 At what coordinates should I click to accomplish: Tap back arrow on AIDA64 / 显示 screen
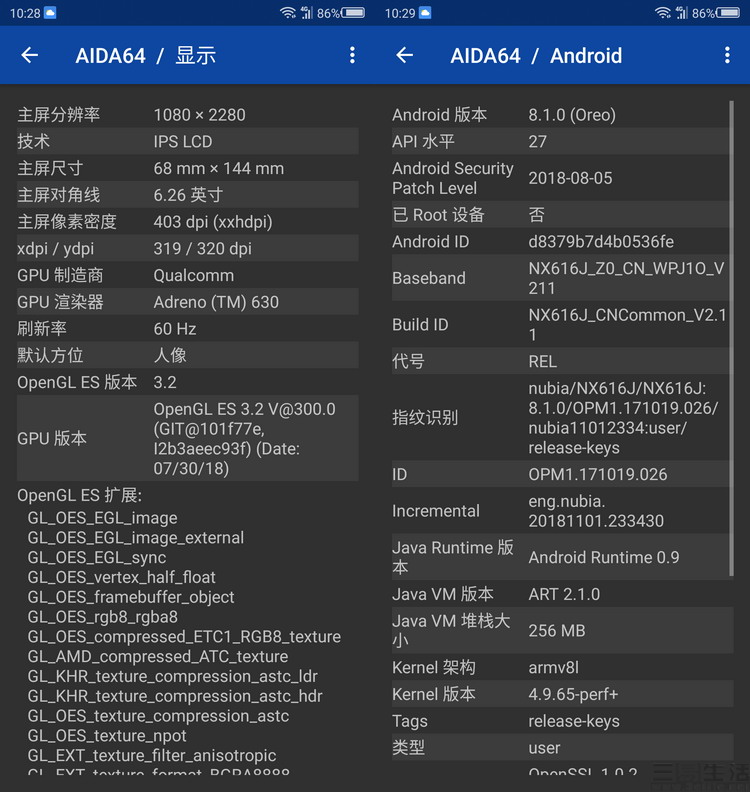pyautogui.click(x=30, y=56)
